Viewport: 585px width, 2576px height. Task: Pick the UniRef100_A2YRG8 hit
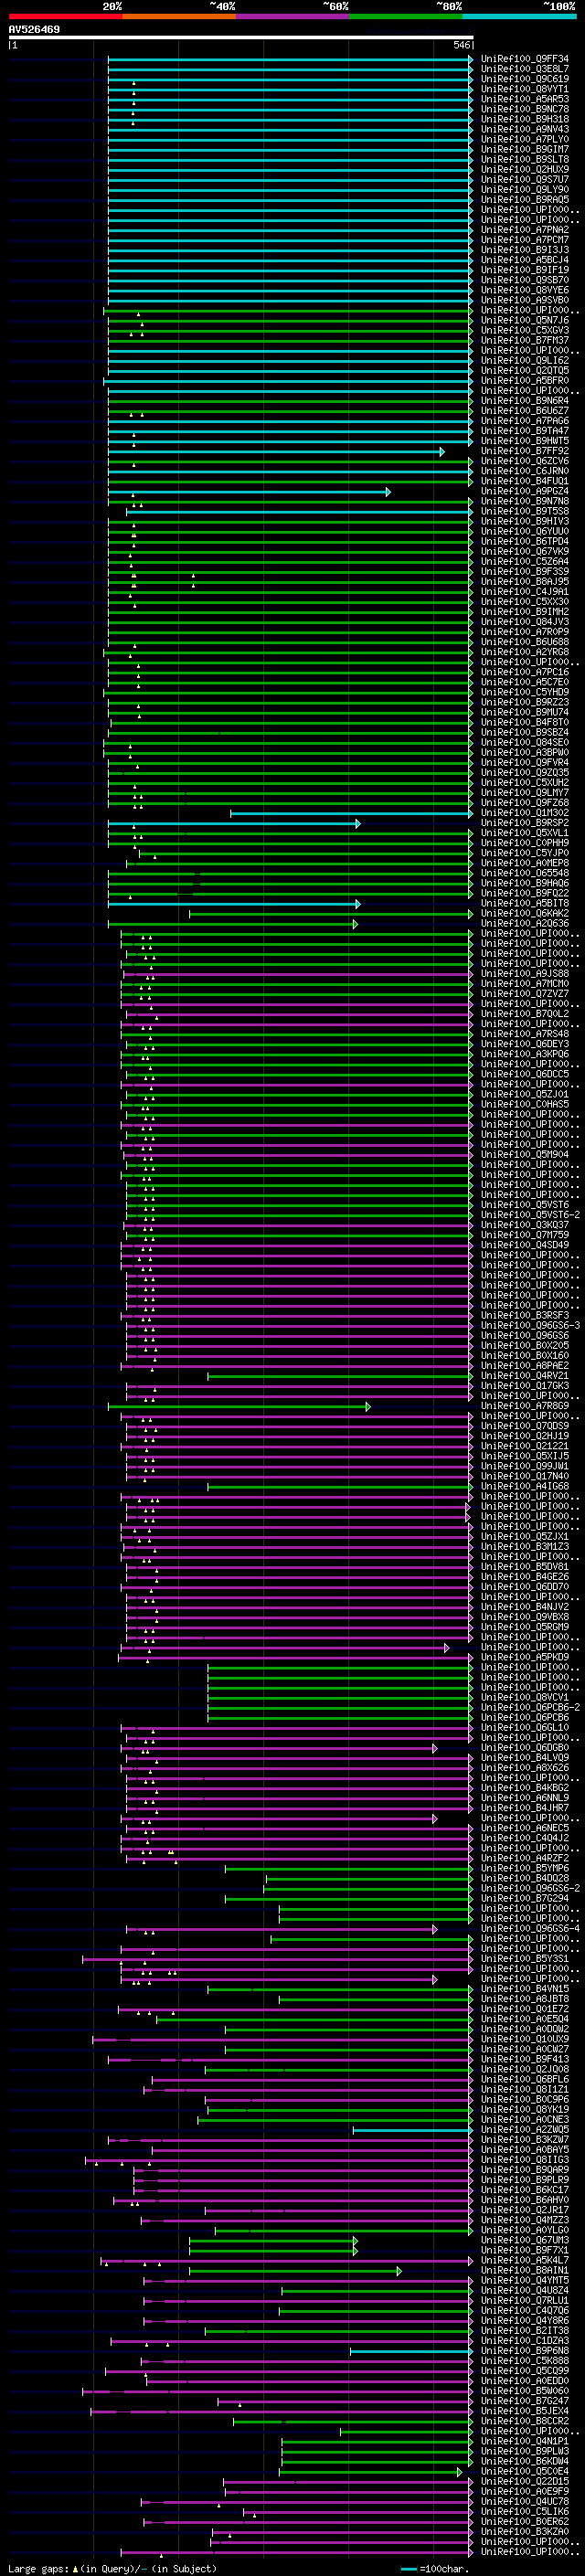(525, 652)
